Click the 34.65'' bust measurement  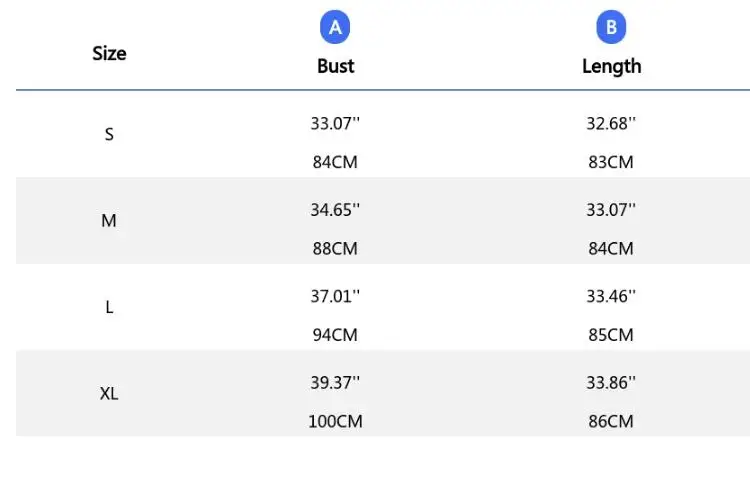[x=335, y=210]
